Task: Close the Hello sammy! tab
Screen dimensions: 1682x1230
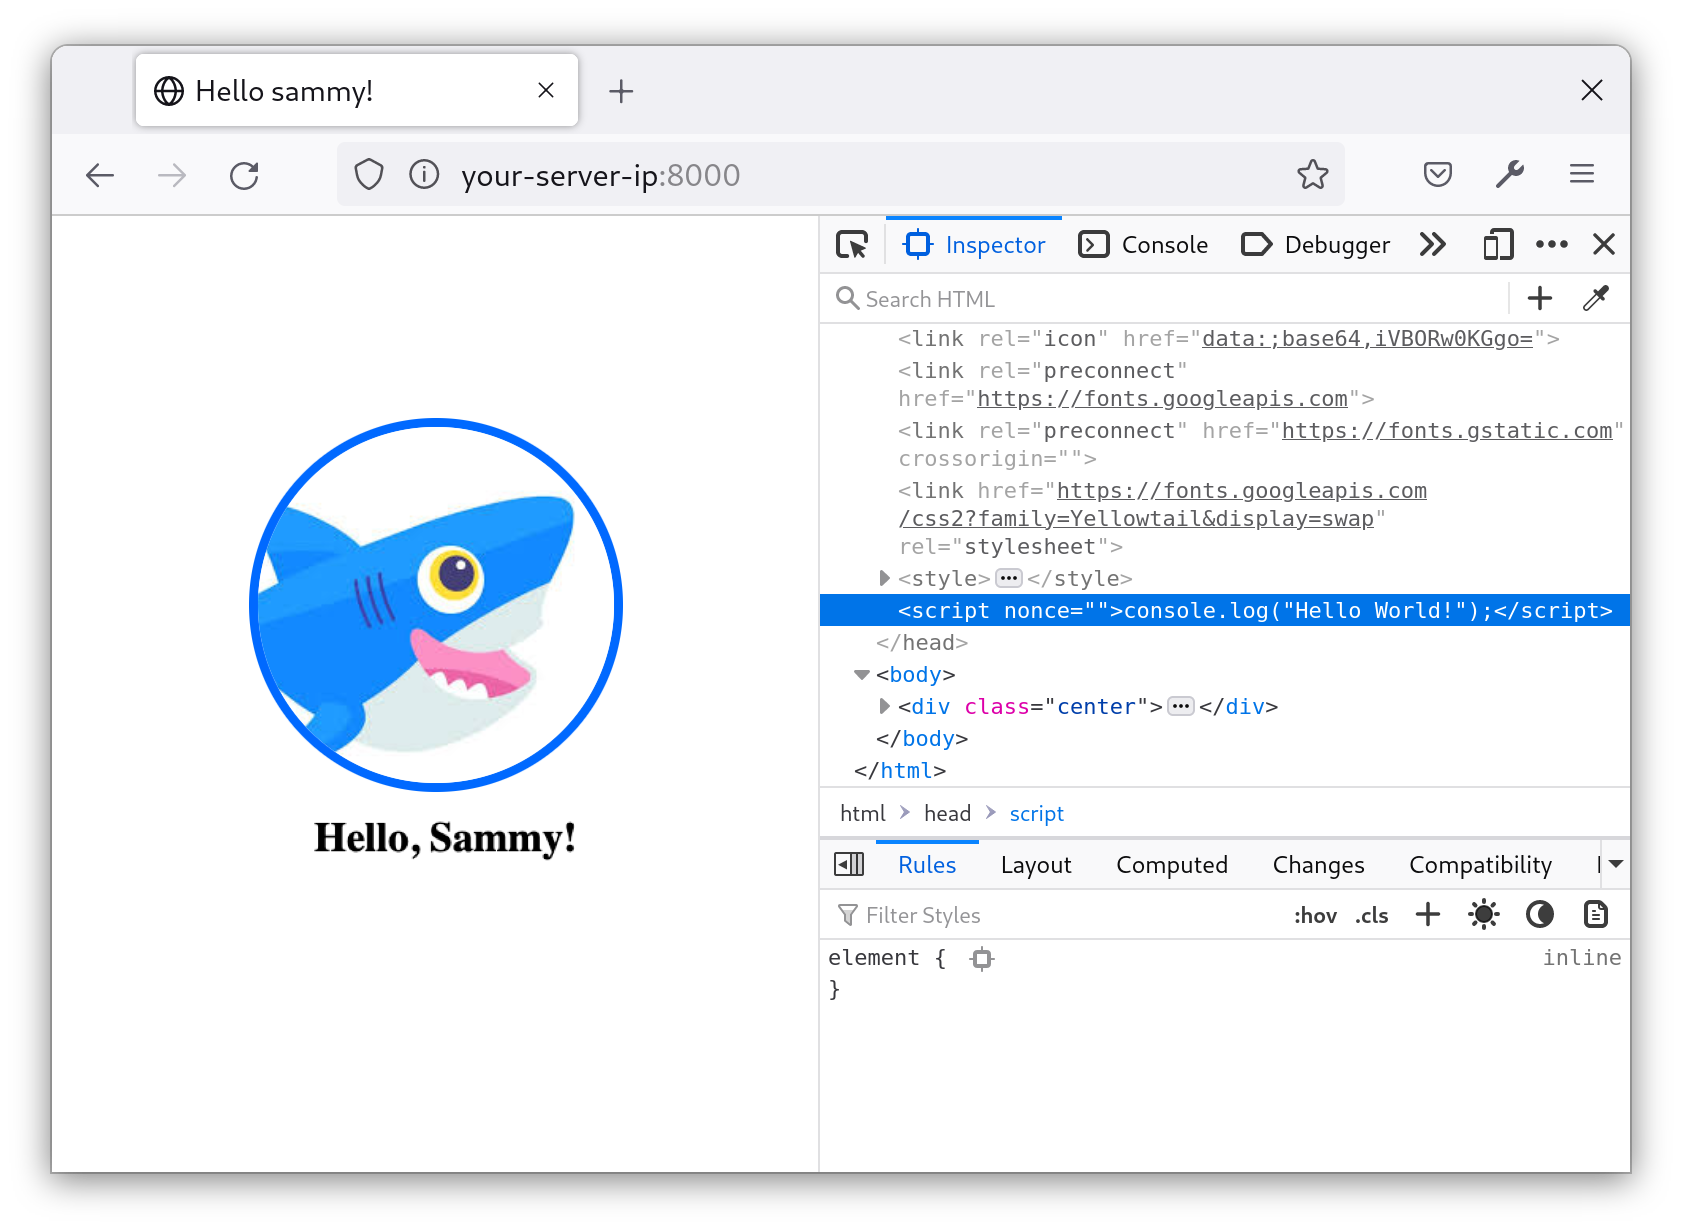Action: click(546, 90)
